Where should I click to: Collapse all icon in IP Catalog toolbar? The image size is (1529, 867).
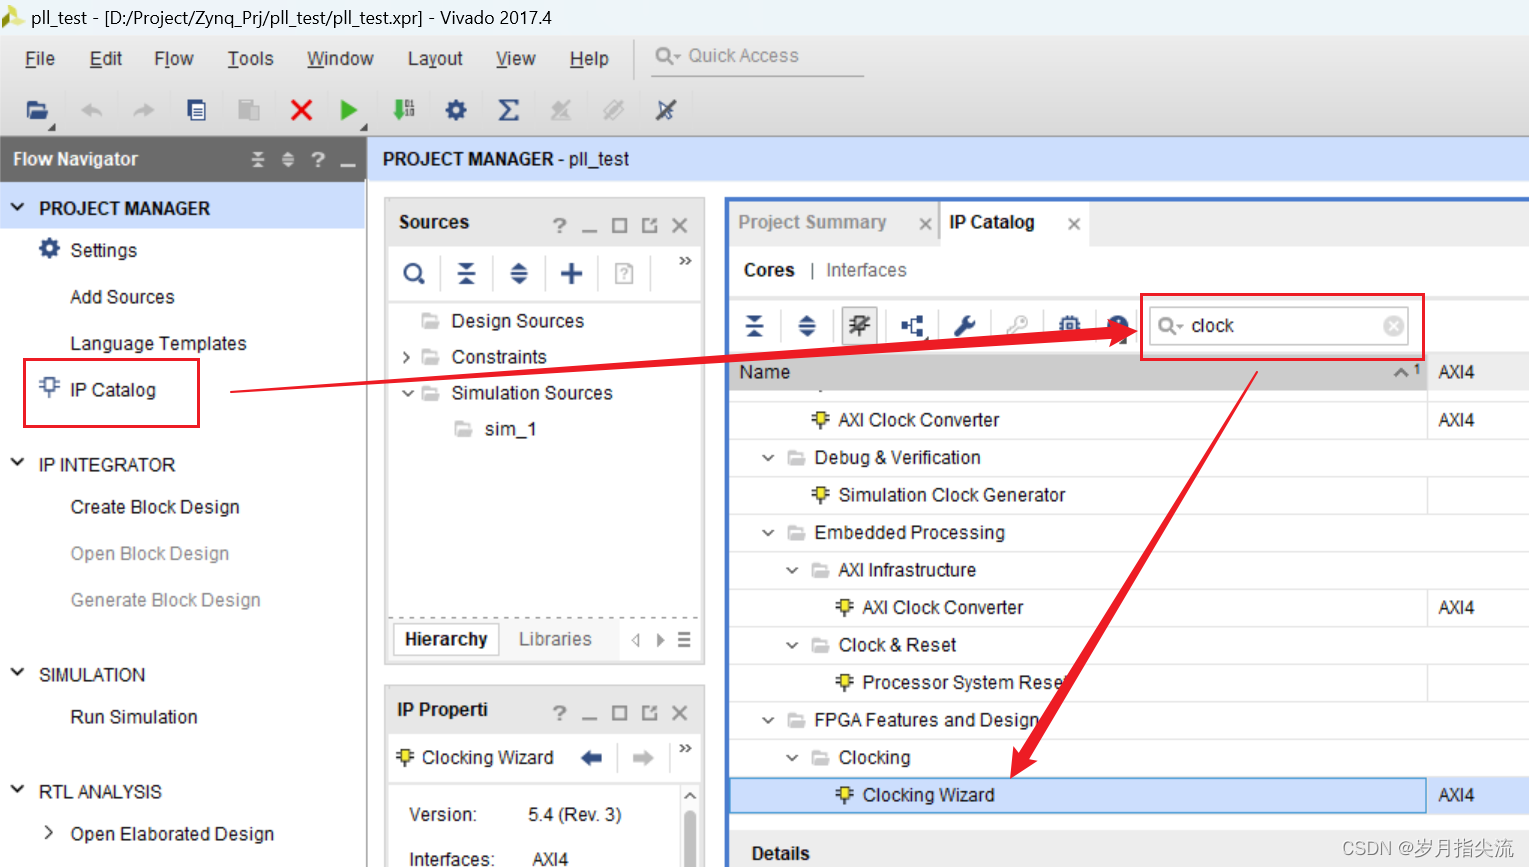[755, 325]
